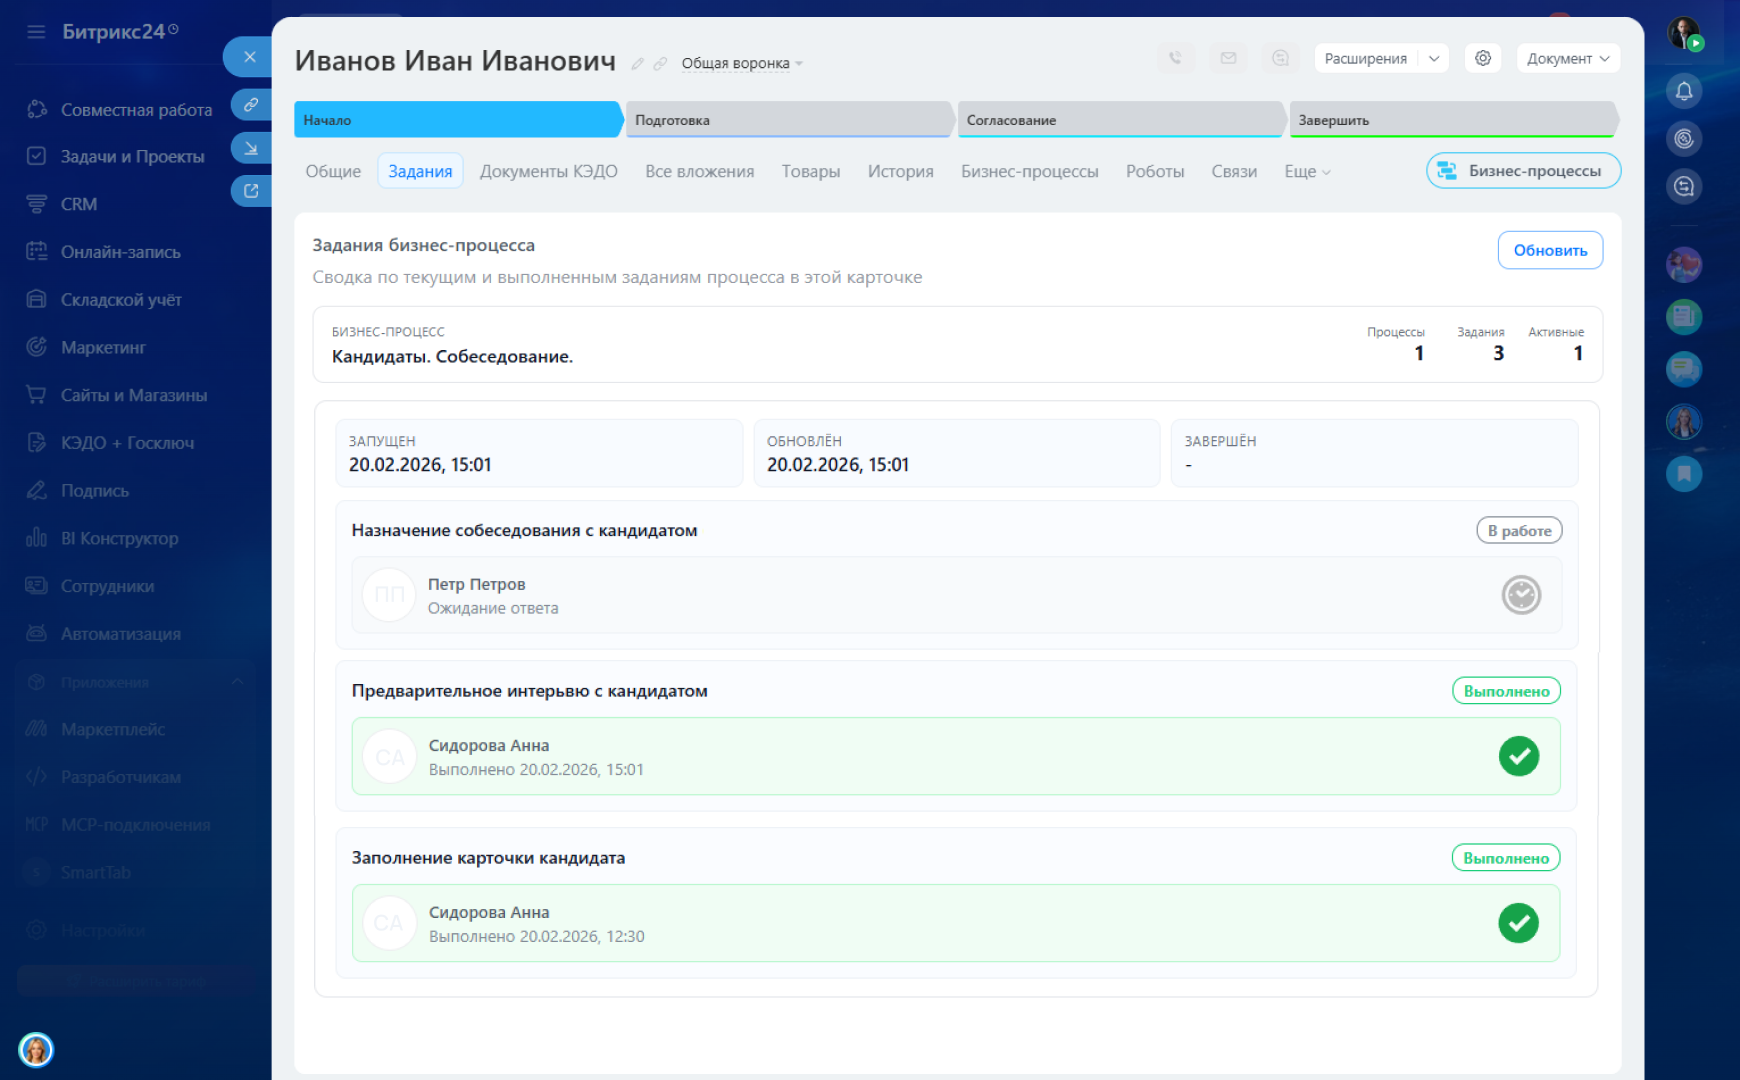Click the 'Обновить' button

point(1549,250)
